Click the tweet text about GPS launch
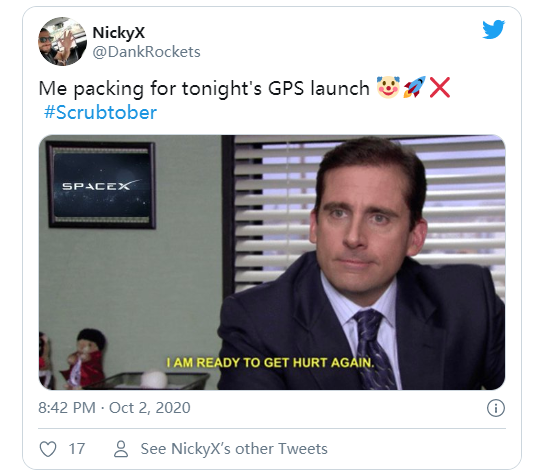 tap(204, 88)
